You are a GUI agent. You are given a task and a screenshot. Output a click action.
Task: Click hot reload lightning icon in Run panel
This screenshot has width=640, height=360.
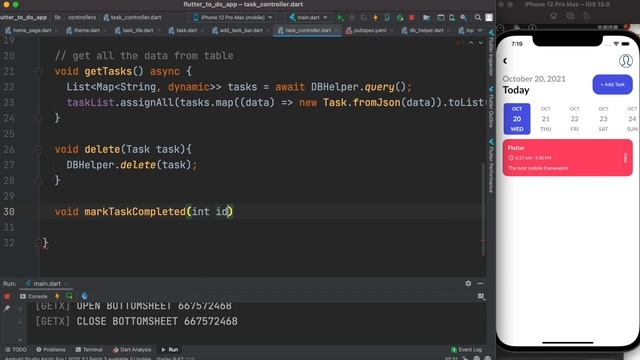(x=57, y=296)
